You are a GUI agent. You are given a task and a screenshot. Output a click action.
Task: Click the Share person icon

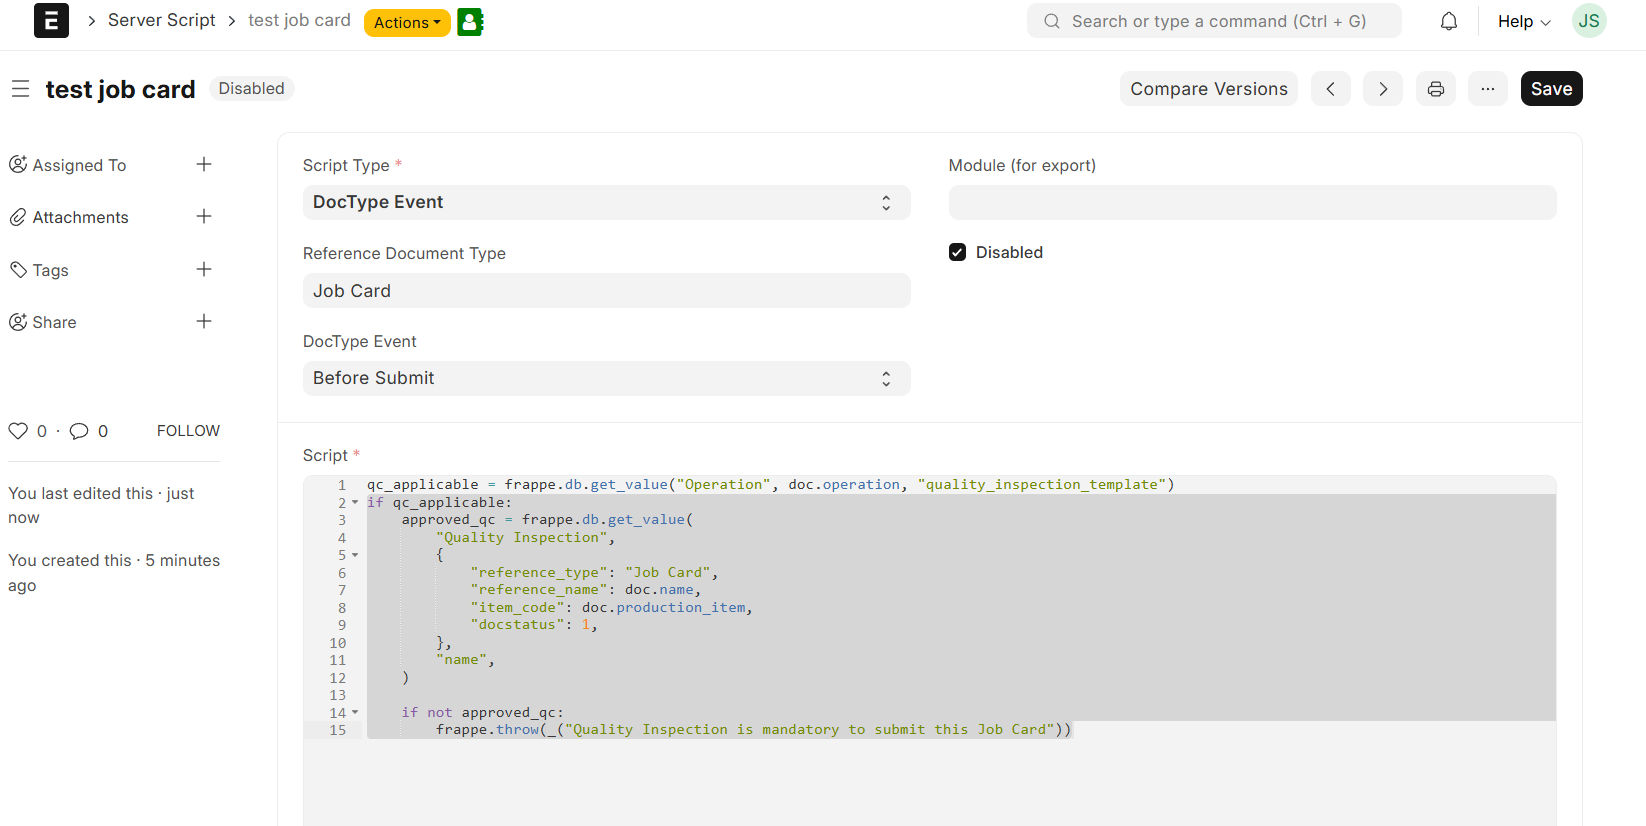(18, 322)
